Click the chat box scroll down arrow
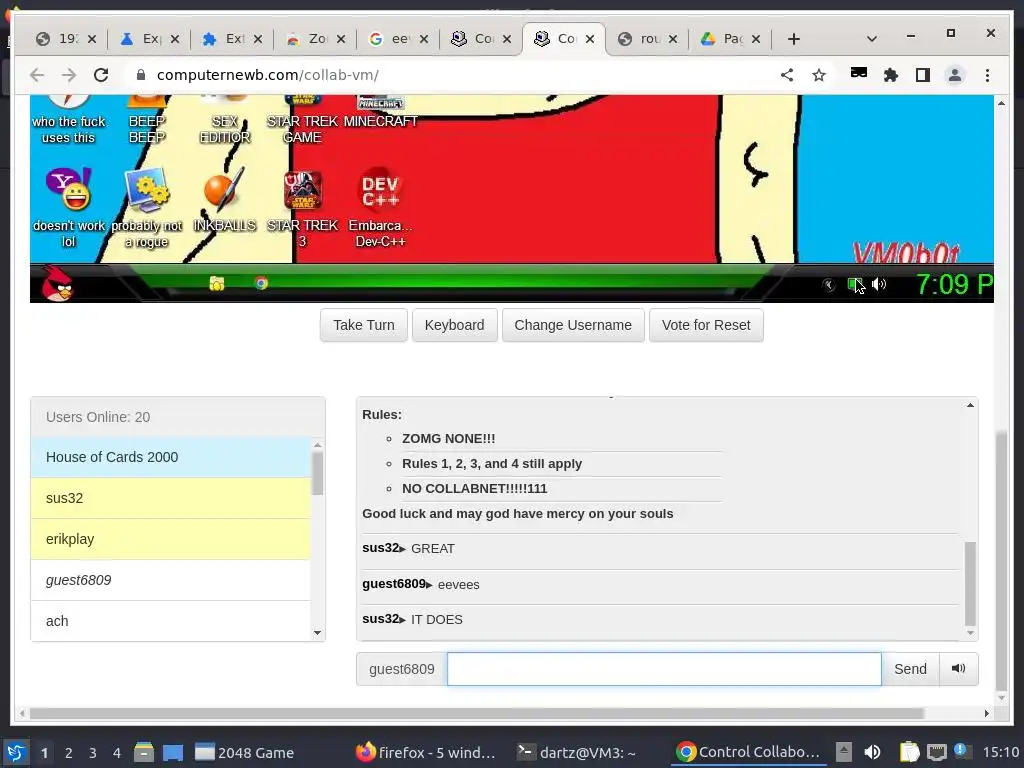The height and width of the screenshot is (768, 1024). tap(970, 633)
